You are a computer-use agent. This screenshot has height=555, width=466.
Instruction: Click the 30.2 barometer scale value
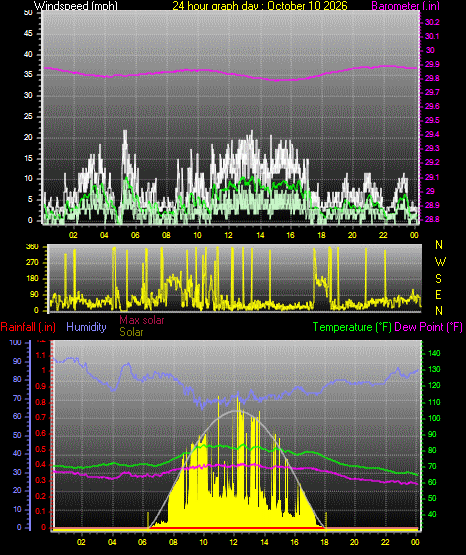[x=432, y=22]
